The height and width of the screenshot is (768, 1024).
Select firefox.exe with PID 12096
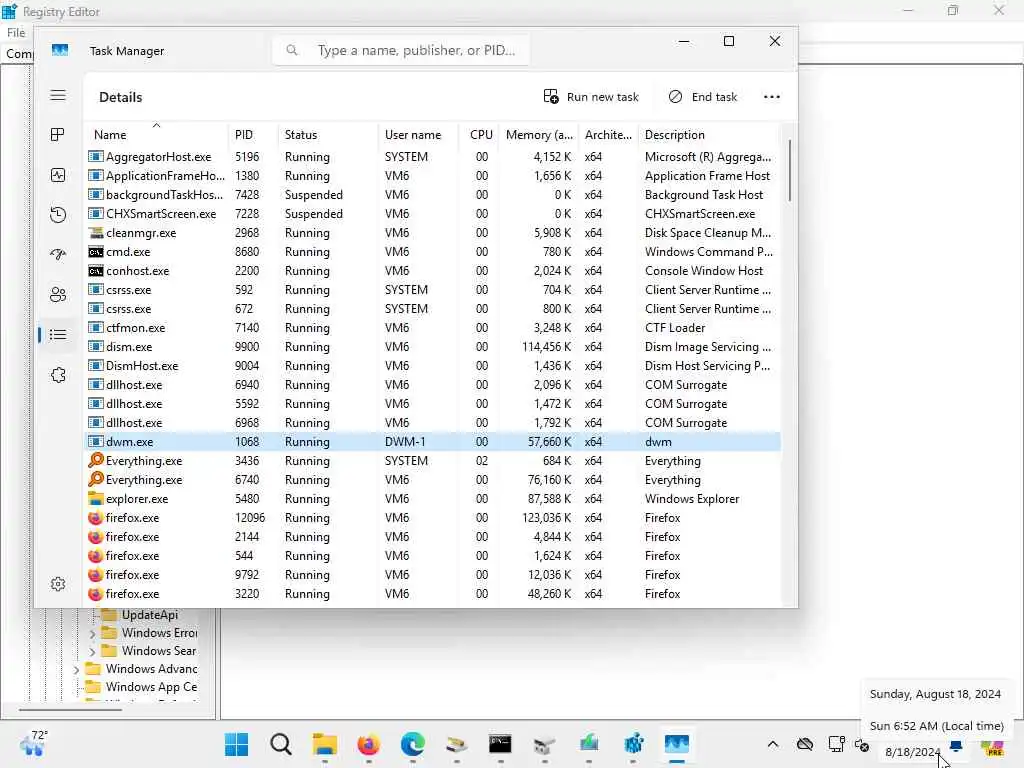[x=434, y=517]
